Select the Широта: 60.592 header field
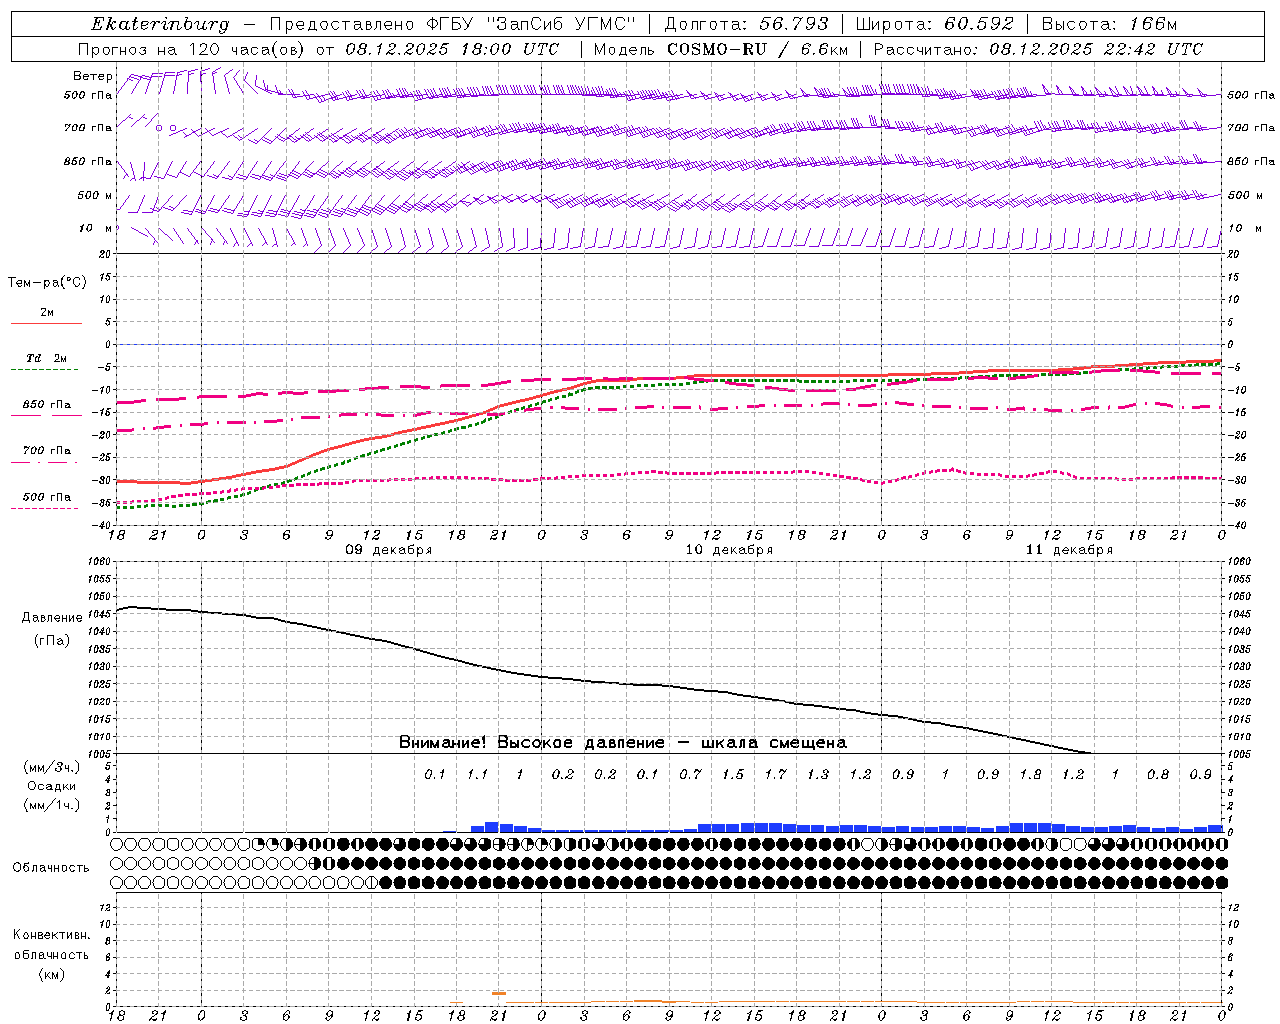The width and height of the screenshot is (1280, 1024). pos(934,24)
